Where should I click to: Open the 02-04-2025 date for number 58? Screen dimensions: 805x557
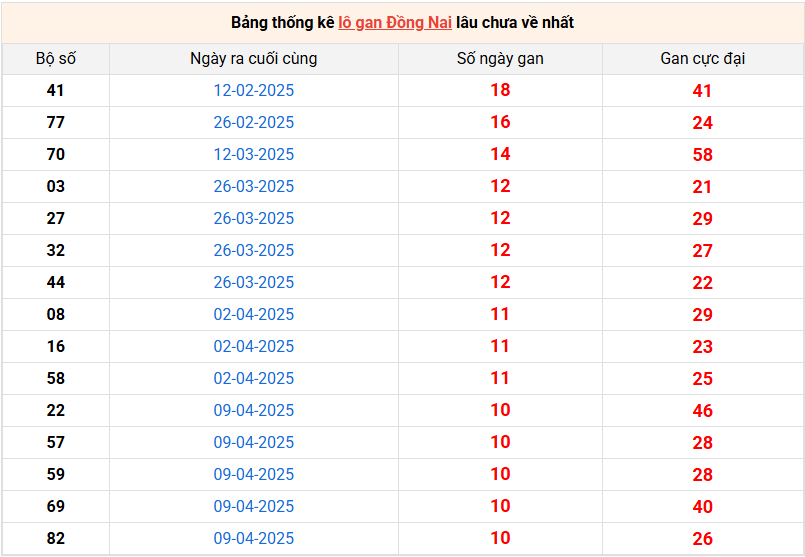click(254, 379)
